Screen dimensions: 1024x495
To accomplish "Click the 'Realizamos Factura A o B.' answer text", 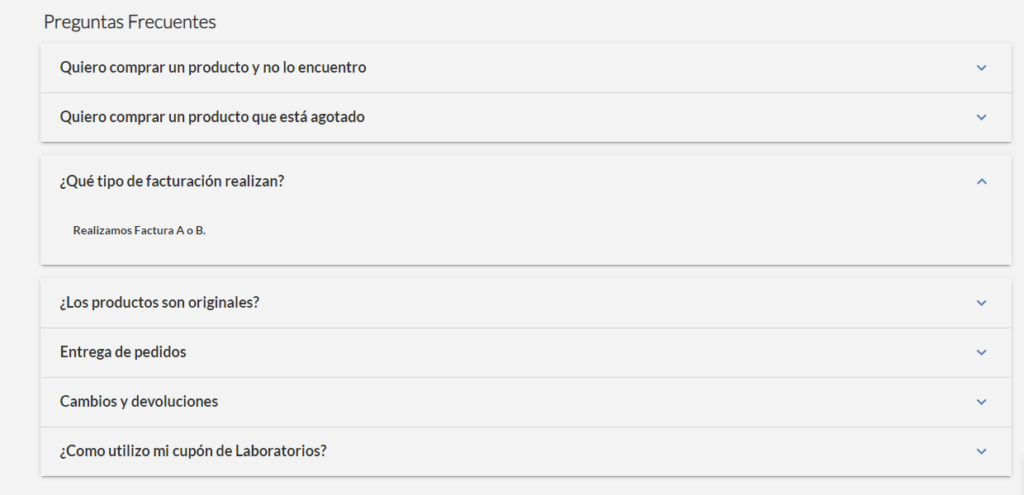I will pyautogui.click(x=139, y=231).
